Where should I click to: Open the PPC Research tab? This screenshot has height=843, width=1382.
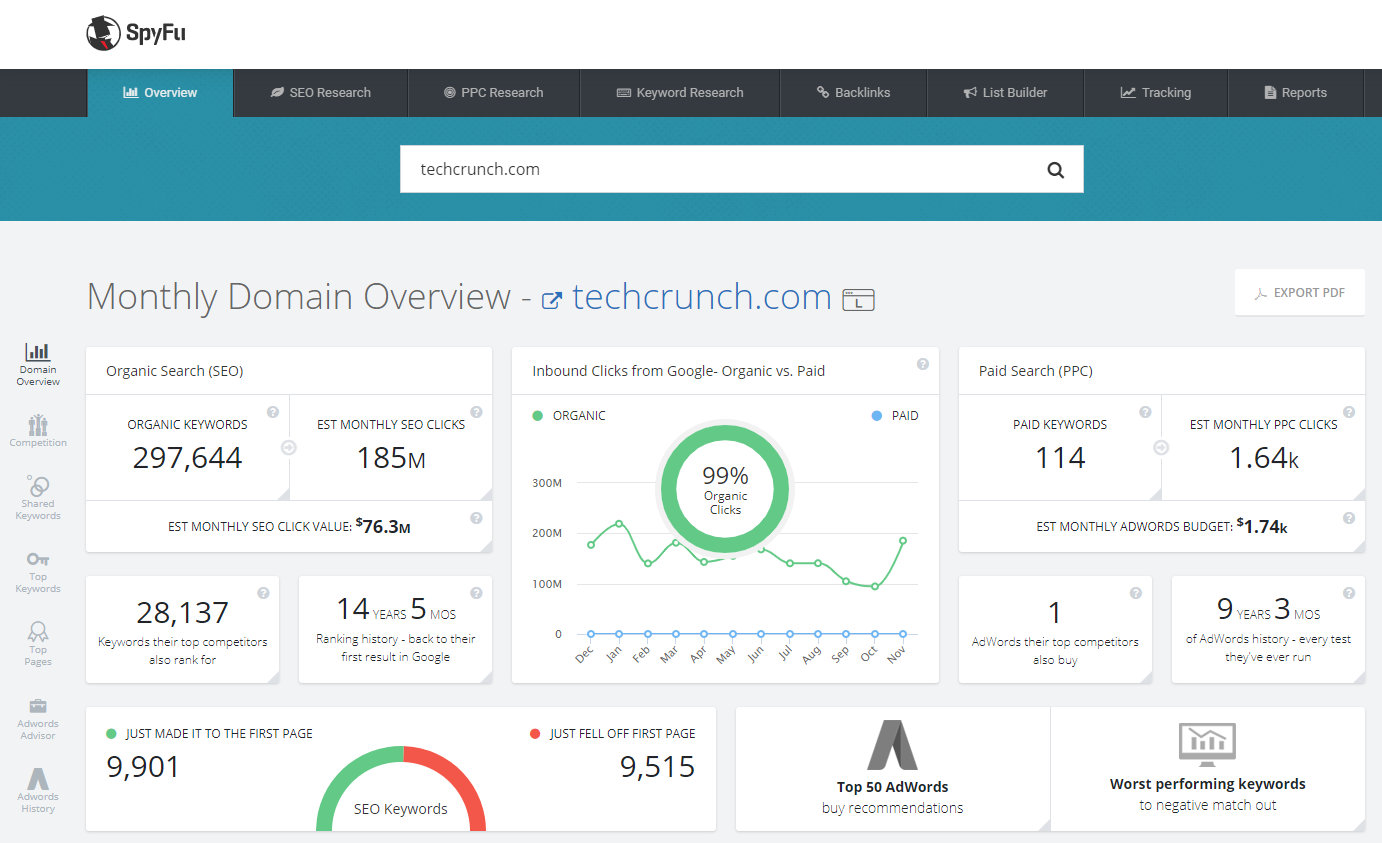[x=494, y=93]
